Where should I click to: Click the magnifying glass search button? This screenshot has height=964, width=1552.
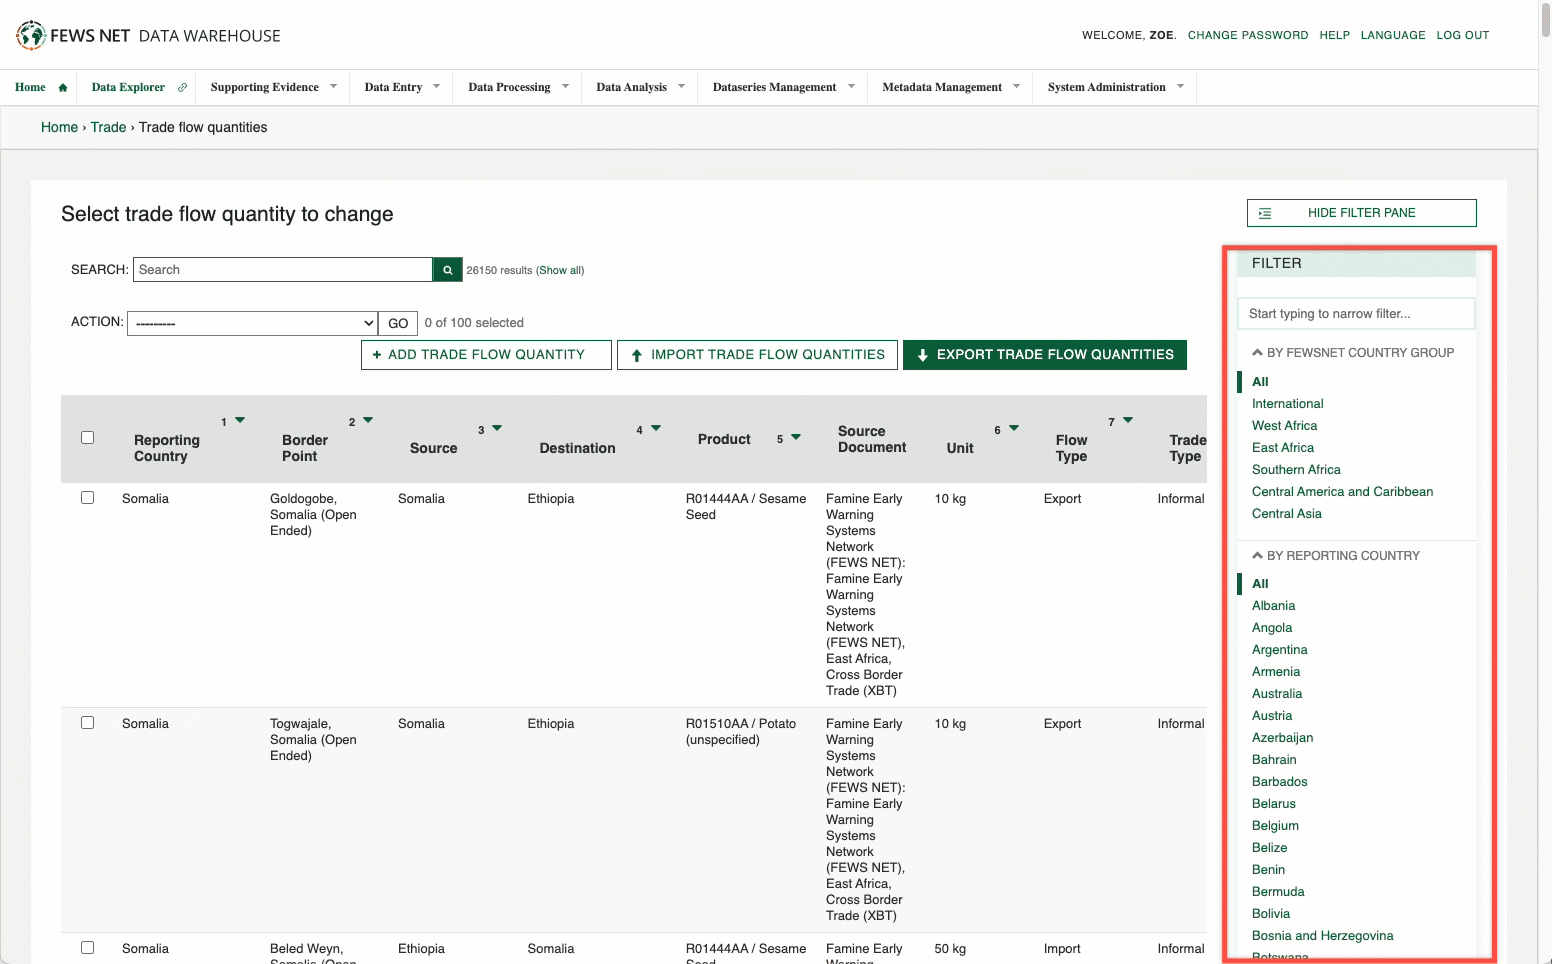[x=448, y=270]
